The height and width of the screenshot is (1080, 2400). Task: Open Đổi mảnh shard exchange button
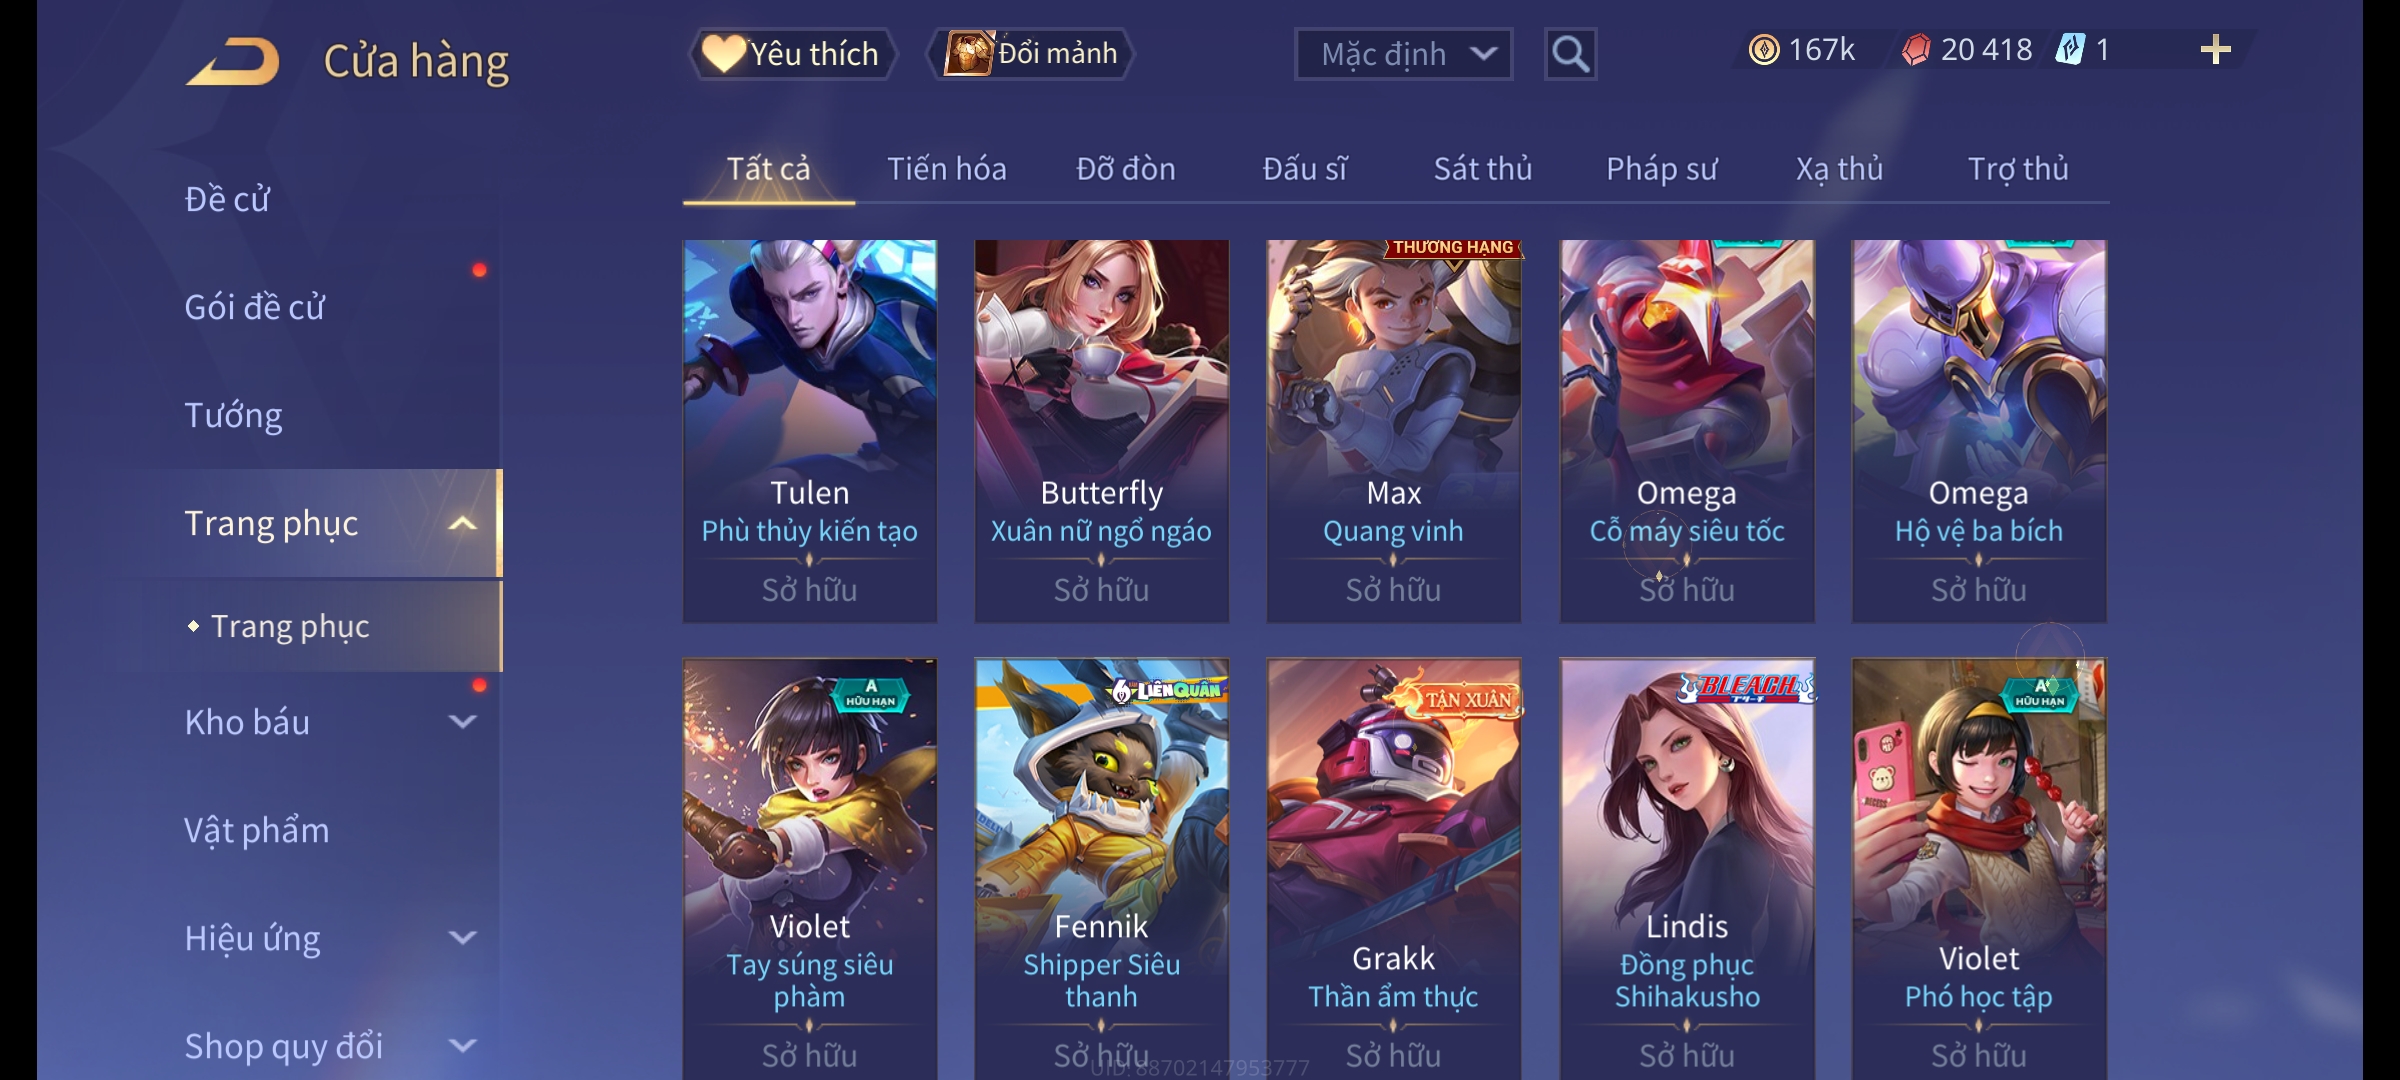pyautogui.click(x=1031, y=54)
